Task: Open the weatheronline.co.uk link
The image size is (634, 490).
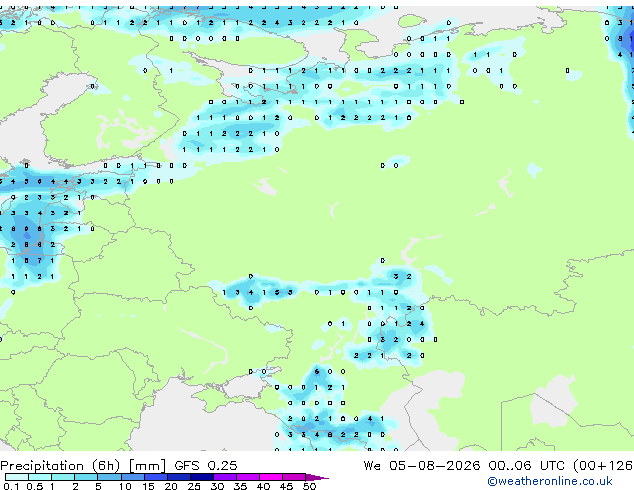Action: (550, 481)
